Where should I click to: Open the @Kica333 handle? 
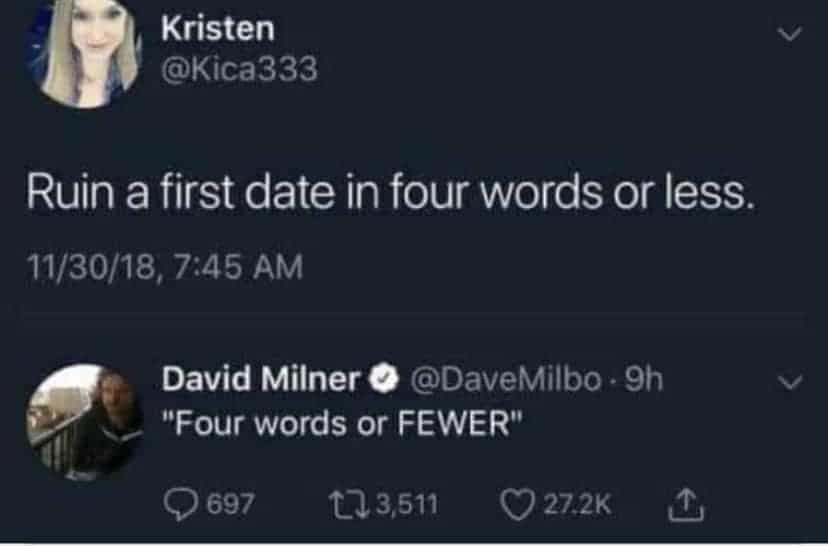(x=239, y=70)
